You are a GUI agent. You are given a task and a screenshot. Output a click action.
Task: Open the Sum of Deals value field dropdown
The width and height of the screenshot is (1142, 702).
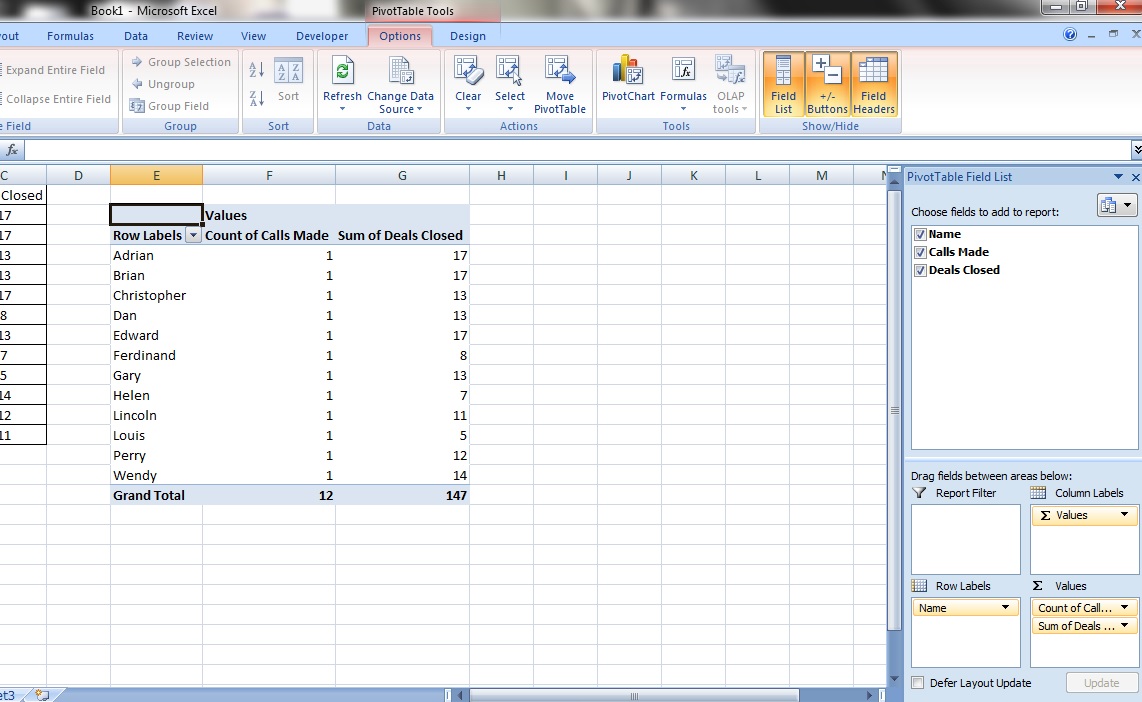coord(1124,626)
